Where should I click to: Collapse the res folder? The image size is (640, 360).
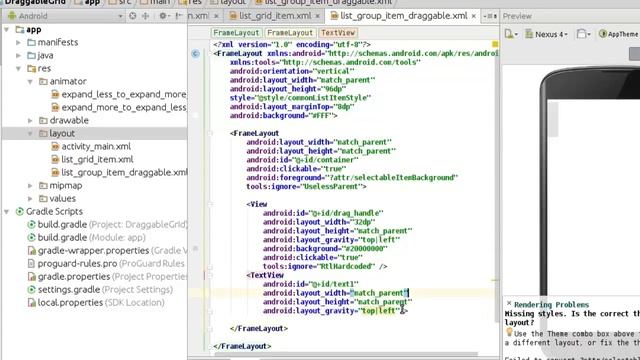click(x=18, y=68)
